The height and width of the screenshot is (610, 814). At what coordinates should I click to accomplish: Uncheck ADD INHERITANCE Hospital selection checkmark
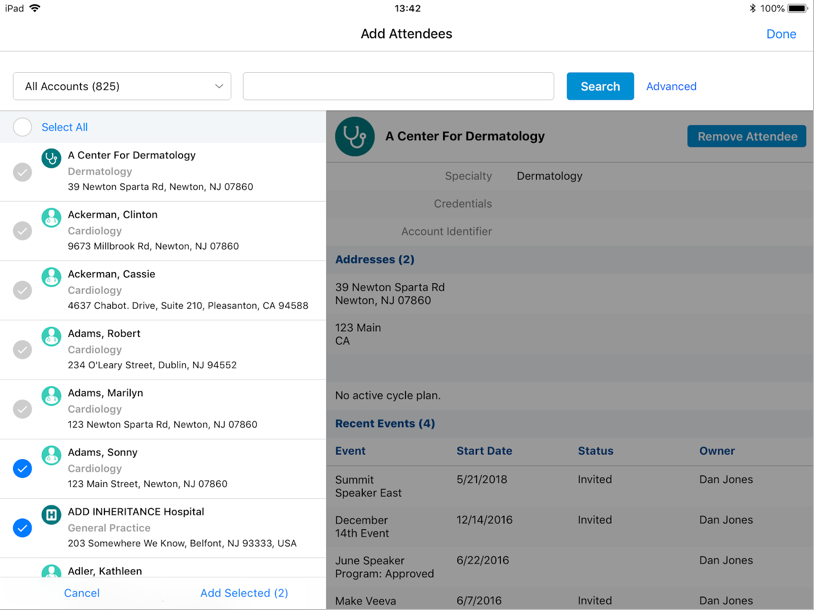tap(23, 528)
